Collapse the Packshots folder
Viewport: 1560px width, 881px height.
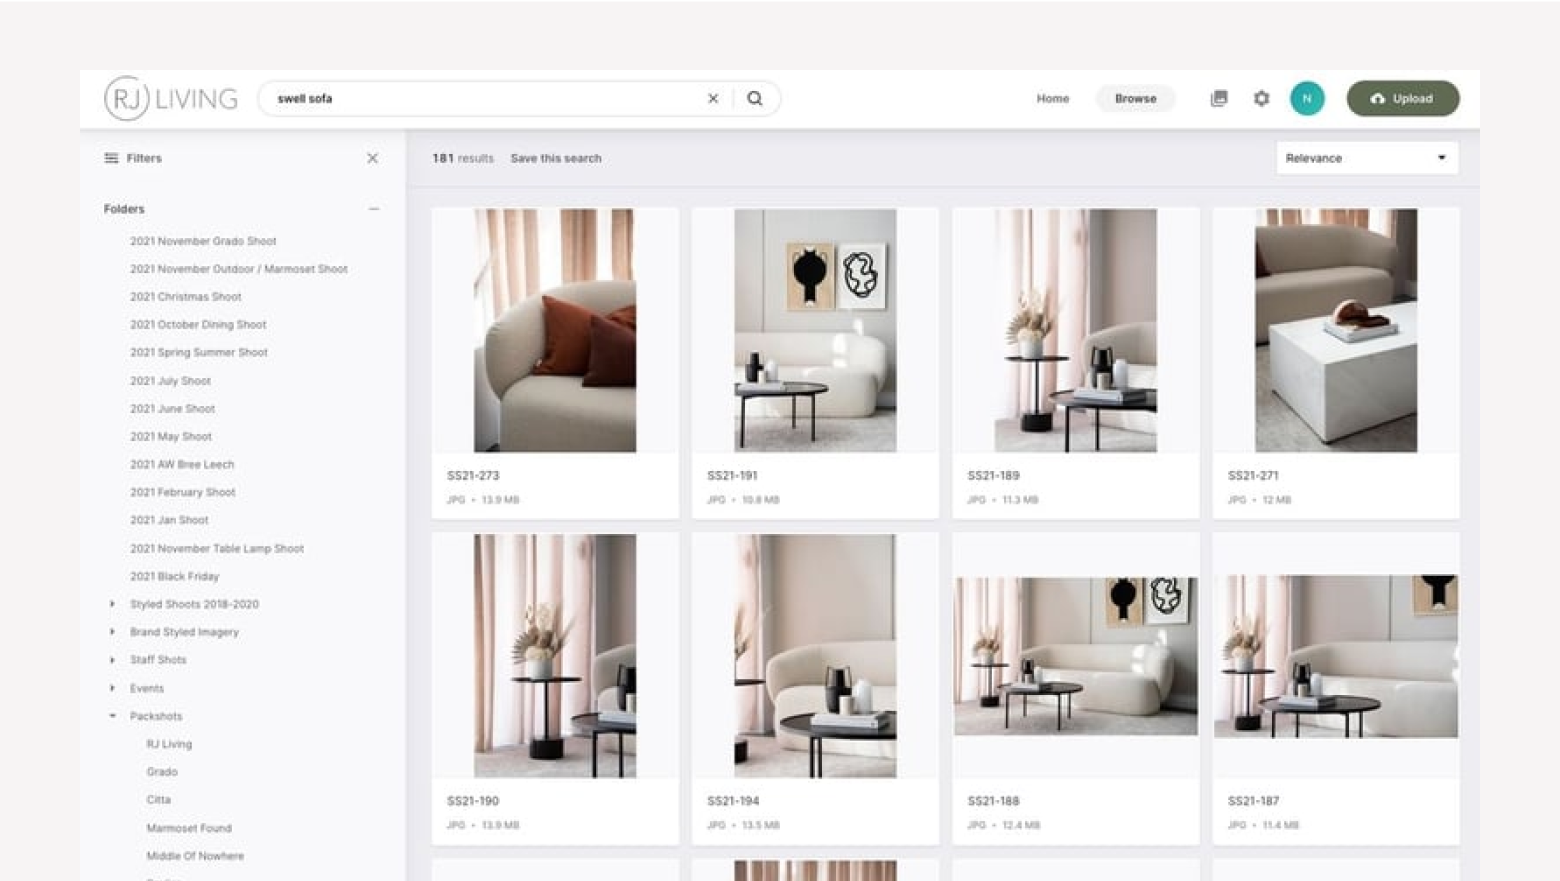tap(112, 716)
